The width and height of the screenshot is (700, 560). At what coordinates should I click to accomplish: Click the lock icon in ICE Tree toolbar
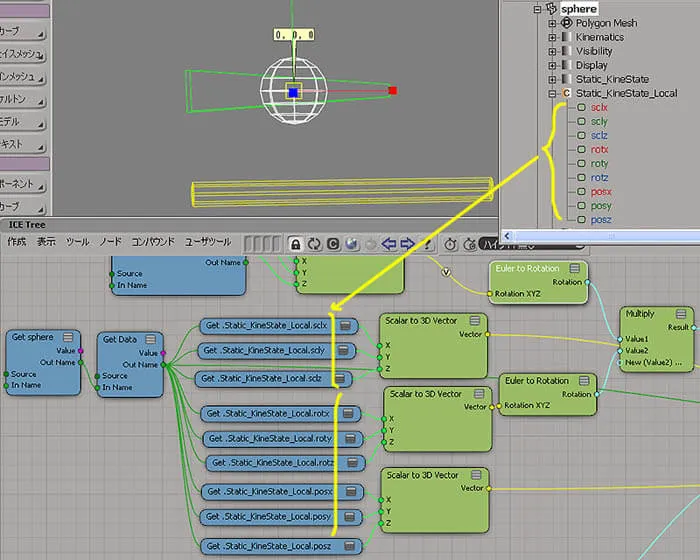295,244
